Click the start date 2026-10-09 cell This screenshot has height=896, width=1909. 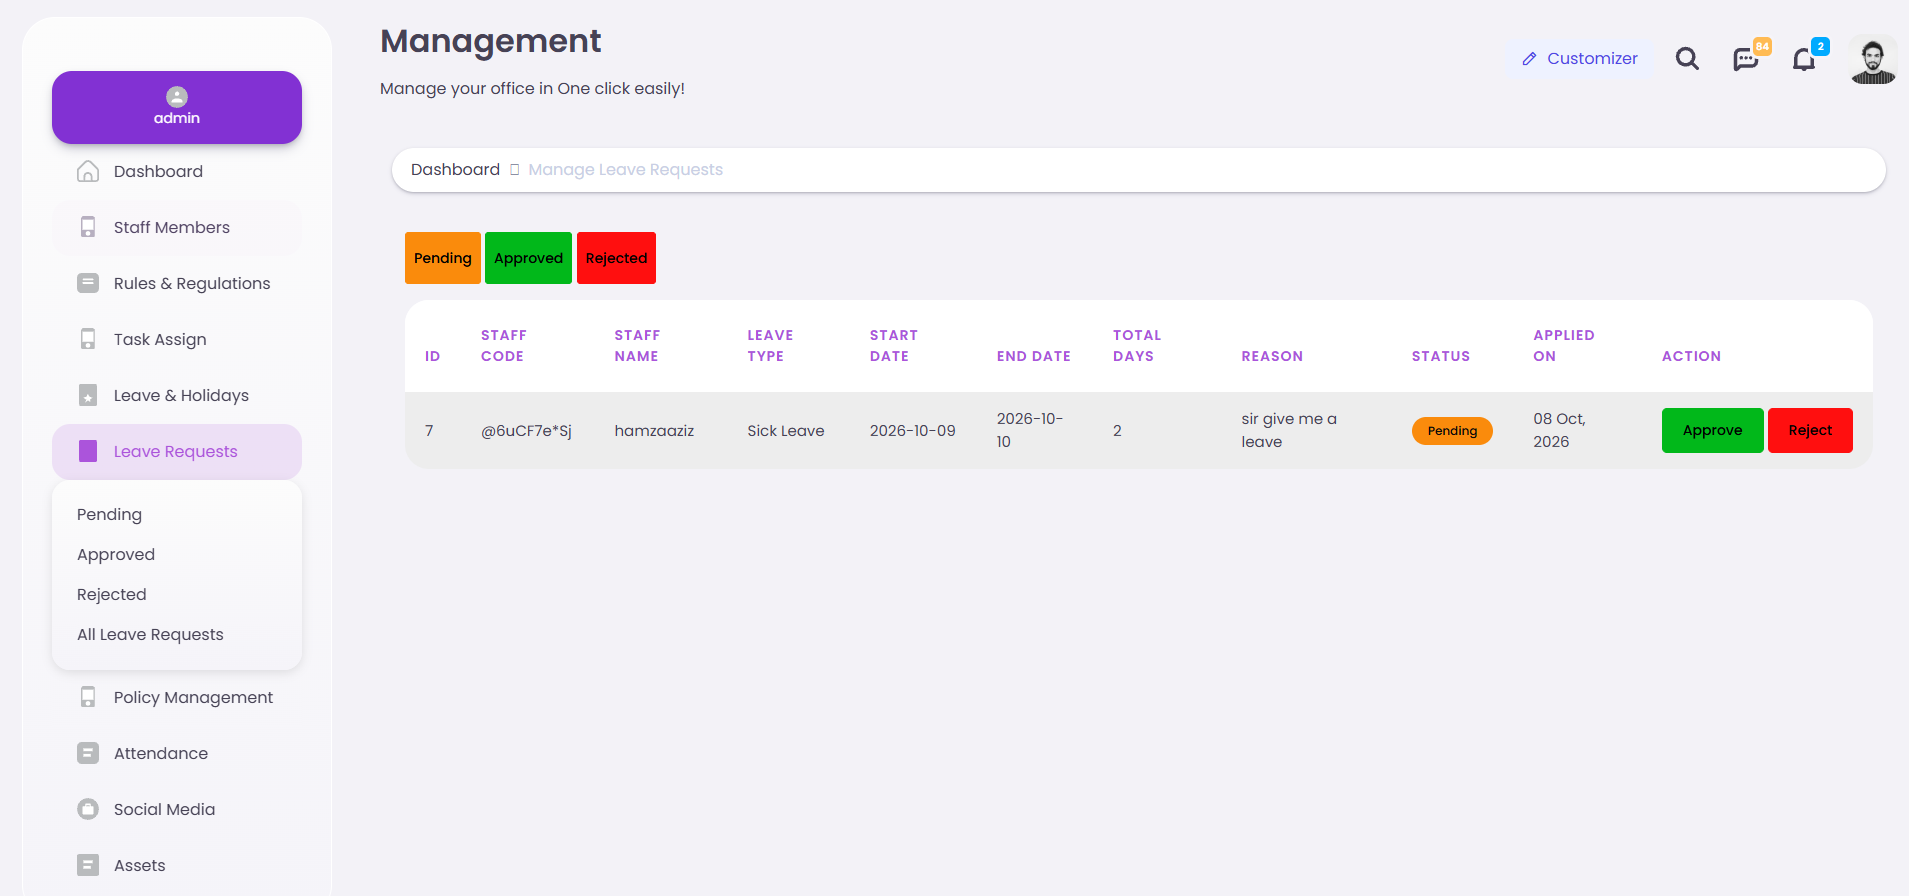click(x=912, y=431)
